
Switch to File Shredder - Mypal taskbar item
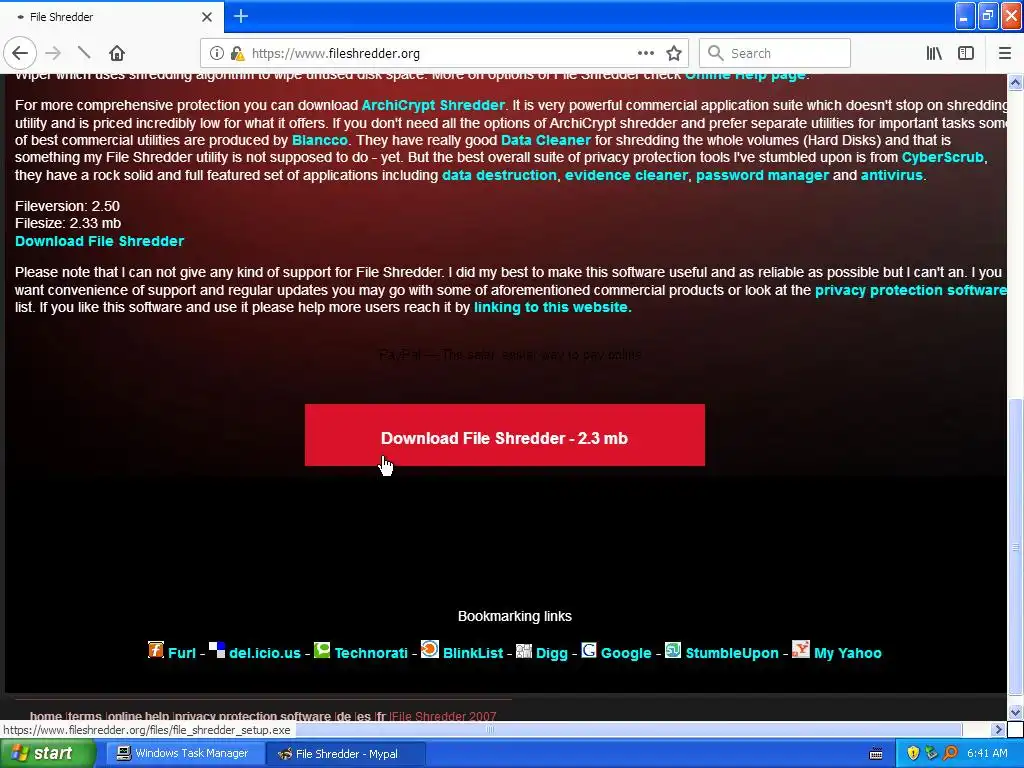click(x=346, y=754)
